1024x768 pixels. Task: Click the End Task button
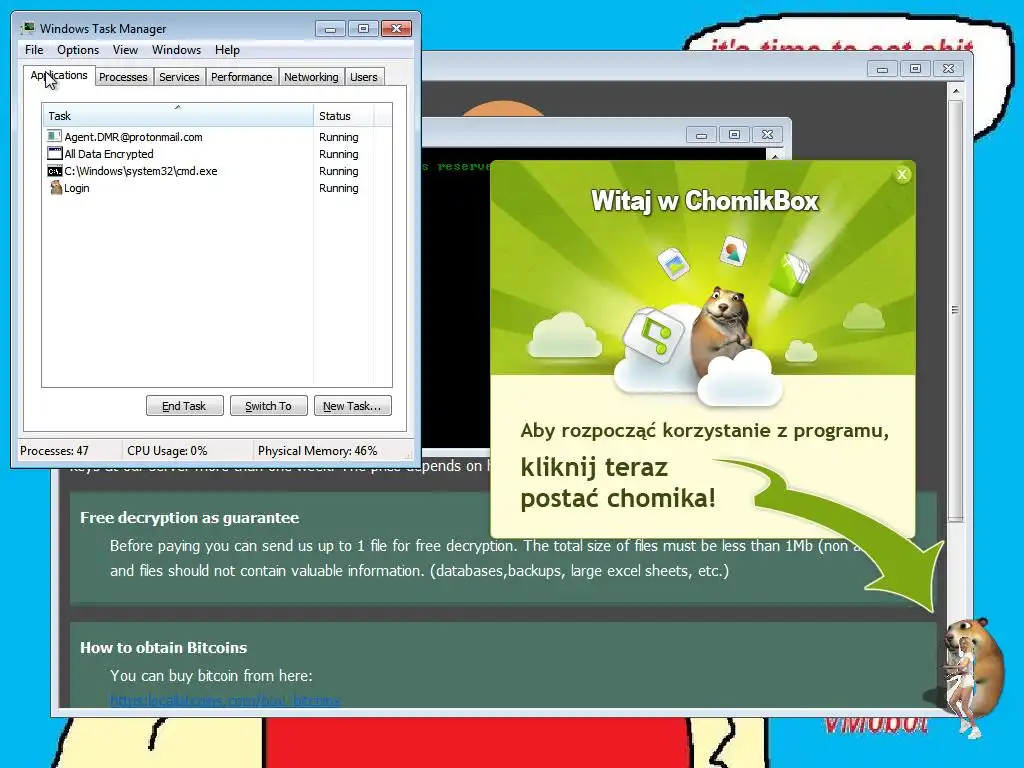pos(184,406)
